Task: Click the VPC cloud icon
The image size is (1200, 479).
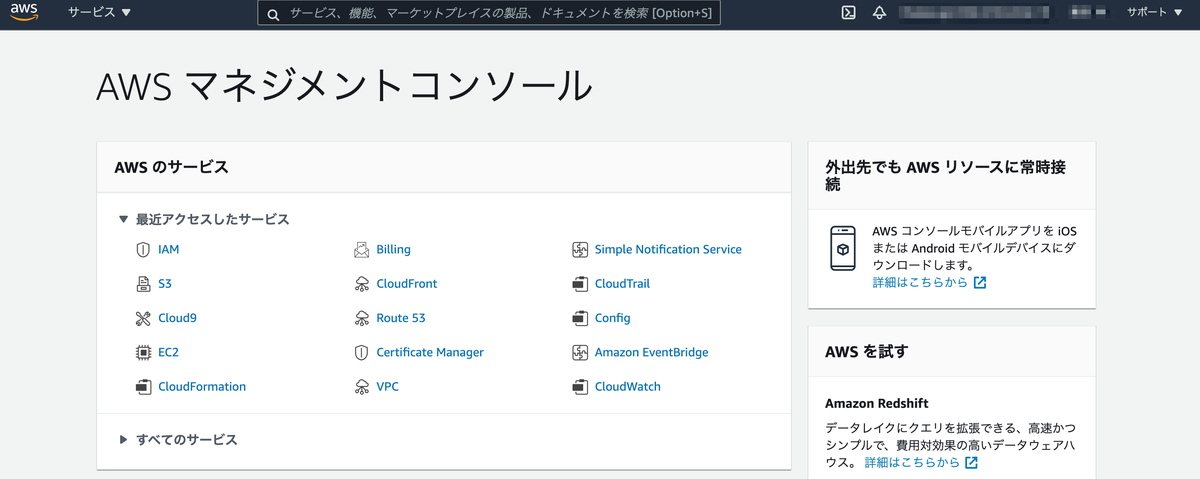Action: coord(361,386)
